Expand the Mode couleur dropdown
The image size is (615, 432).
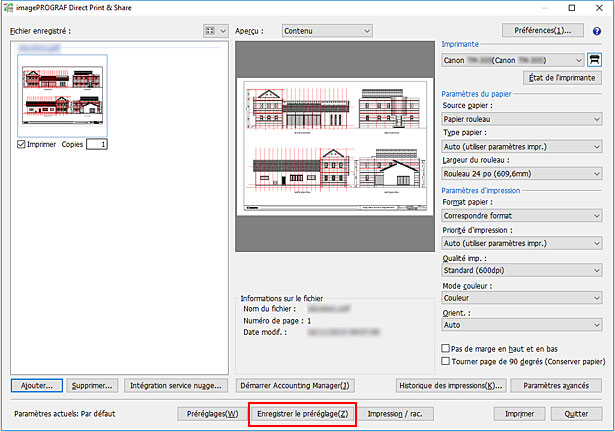pos(522,297)
